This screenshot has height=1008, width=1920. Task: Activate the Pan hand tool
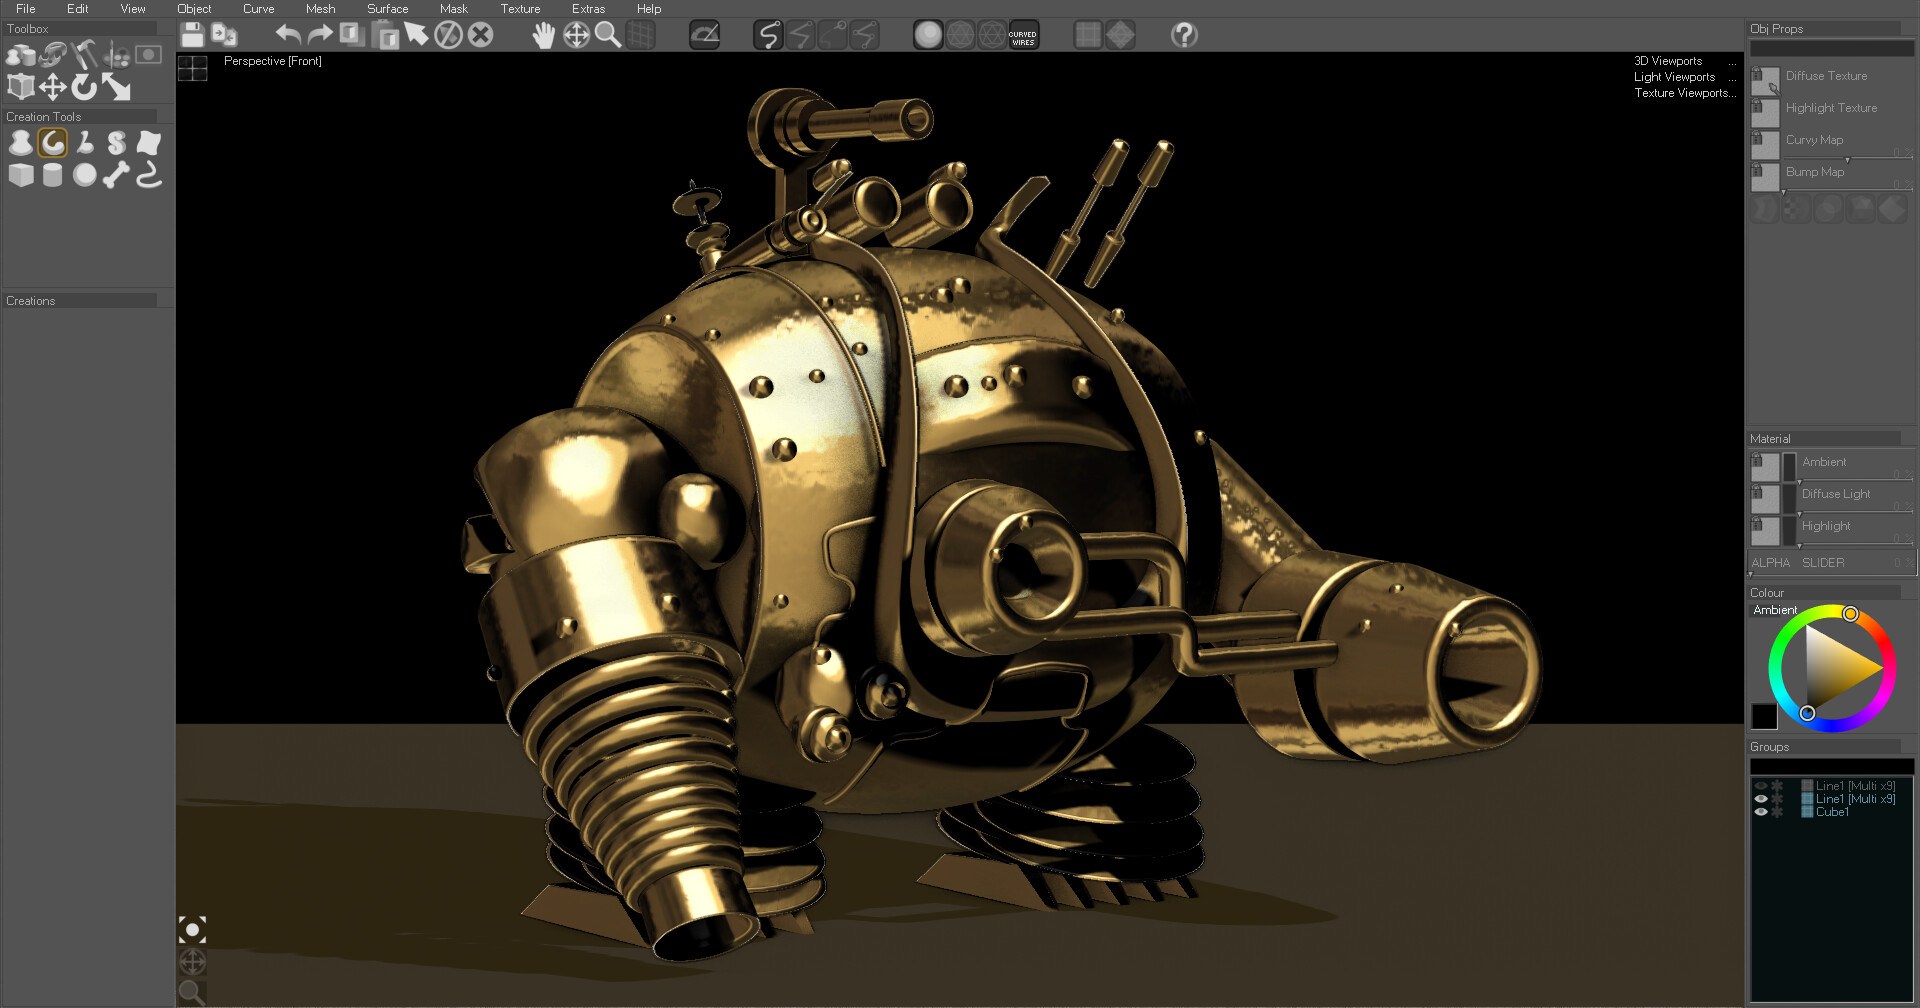point(544,36)
